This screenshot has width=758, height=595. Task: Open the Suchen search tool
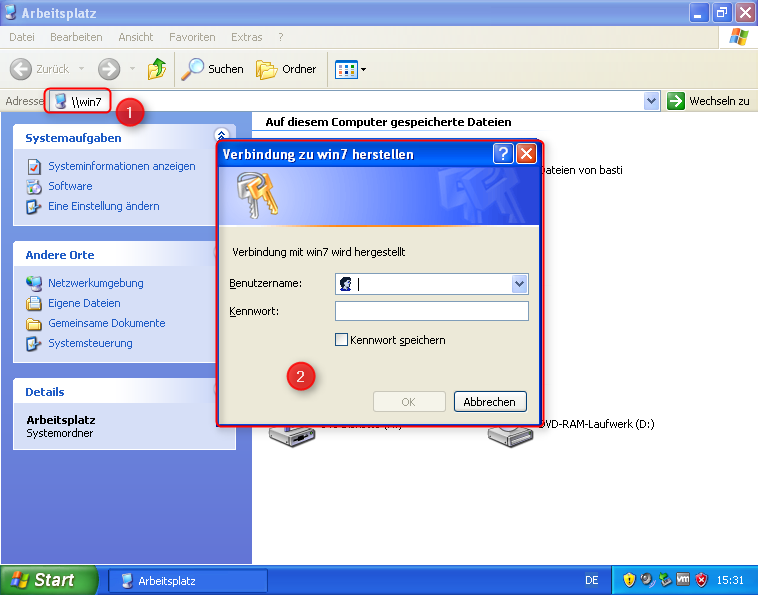pos(212,69)
